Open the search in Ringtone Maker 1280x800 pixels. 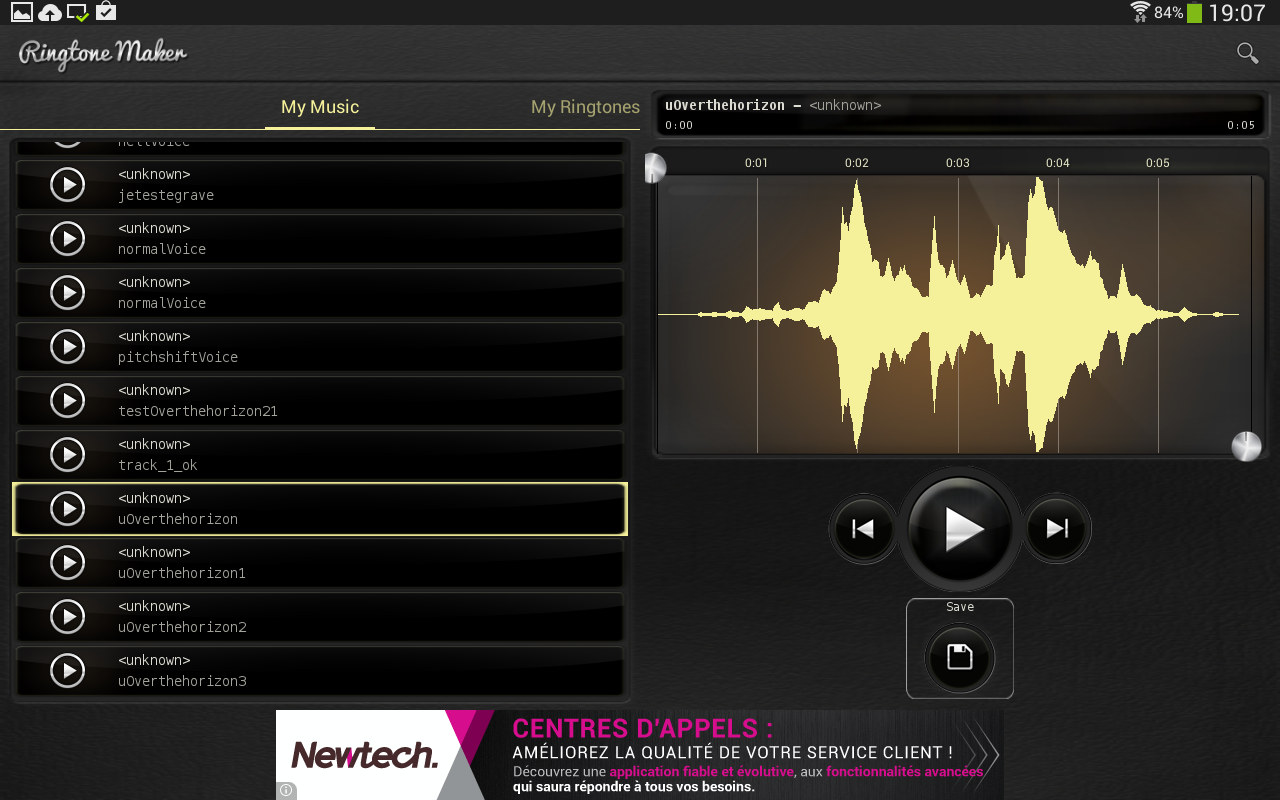coord(1246,52)
